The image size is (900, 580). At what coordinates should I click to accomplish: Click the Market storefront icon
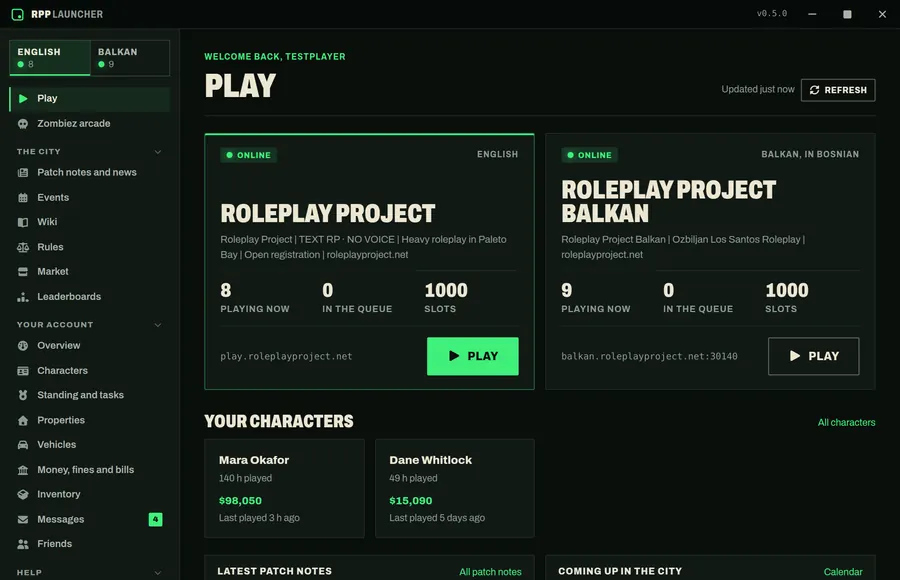pos(23,272)
